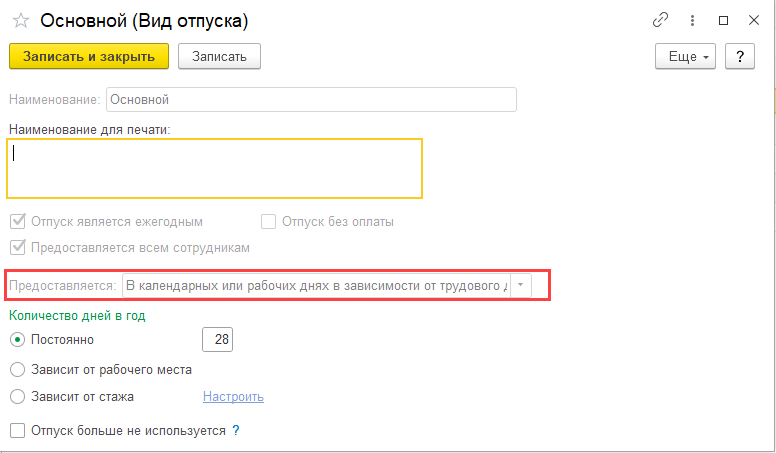
Task: Toggle Предоставляется всем сотрудникам checkbox
Action: click(17, 247)
